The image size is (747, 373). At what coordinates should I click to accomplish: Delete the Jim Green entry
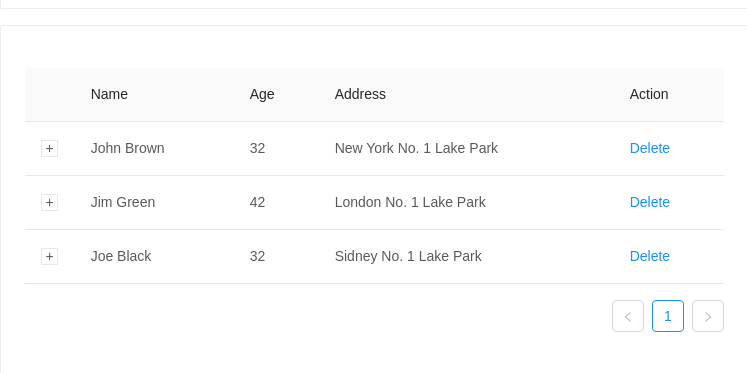click(650, 202)
